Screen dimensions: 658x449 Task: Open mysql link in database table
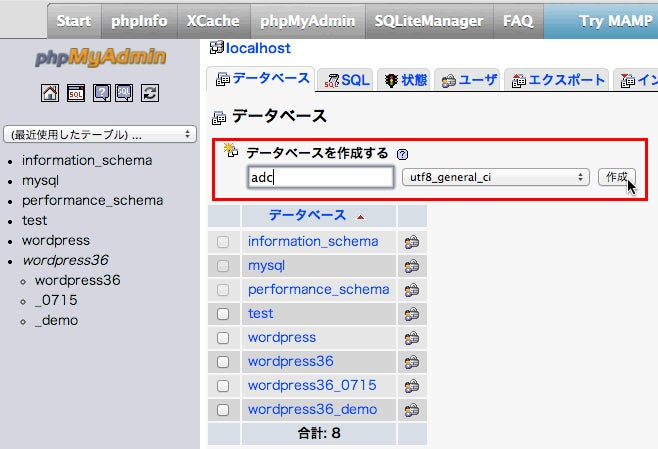(x=266, y=266)
